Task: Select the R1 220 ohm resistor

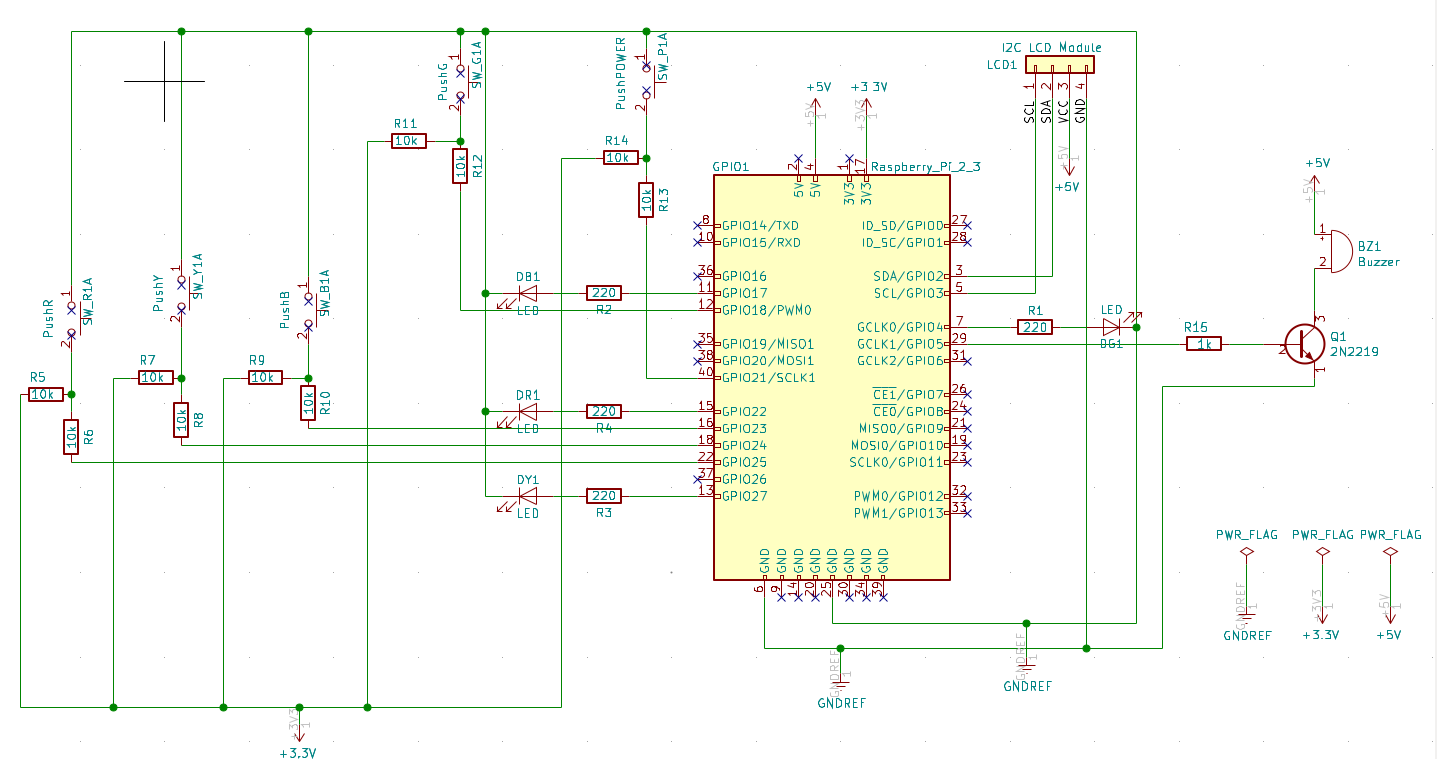Action: (1035, 326)
